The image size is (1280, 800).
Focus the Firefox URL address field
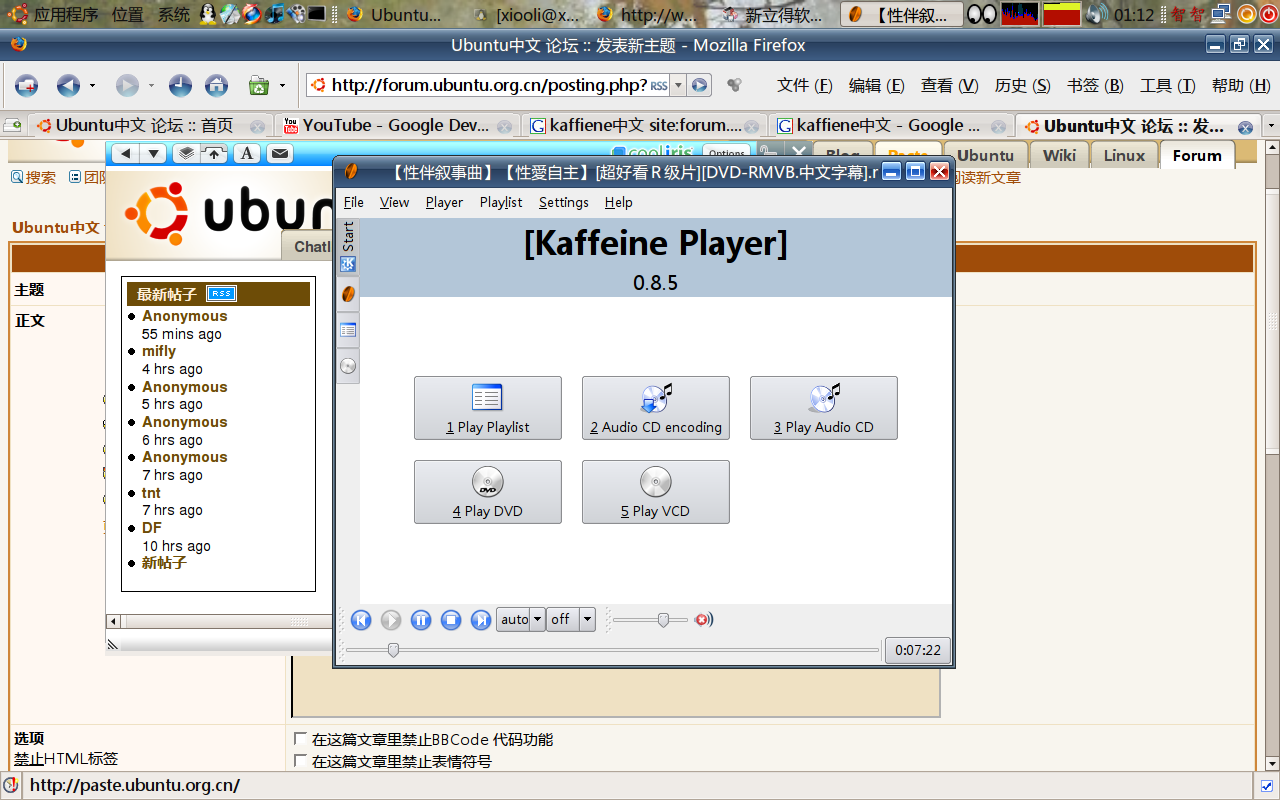(487, 86)
